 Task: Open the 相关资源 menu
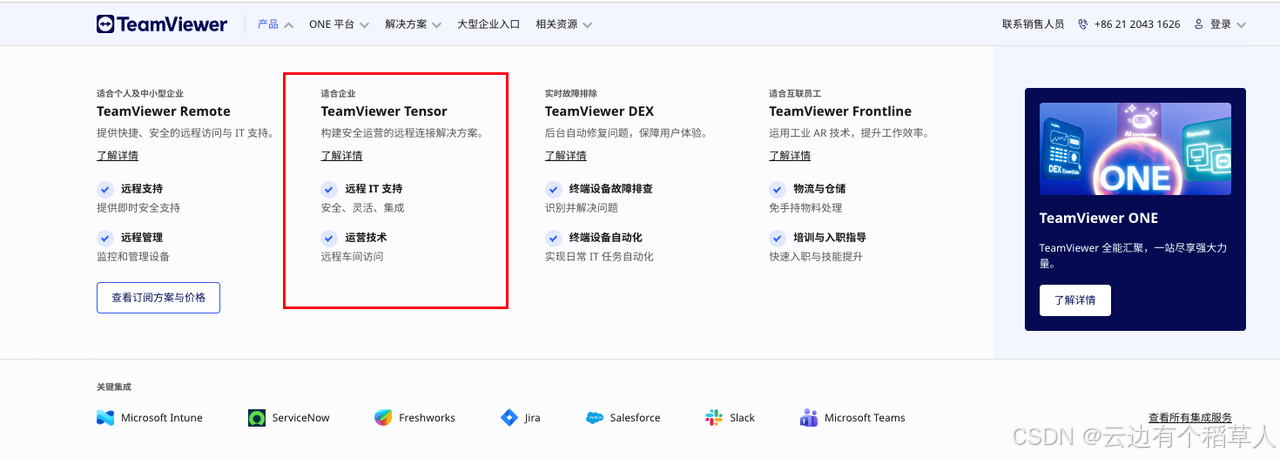[x=563, y=24]
